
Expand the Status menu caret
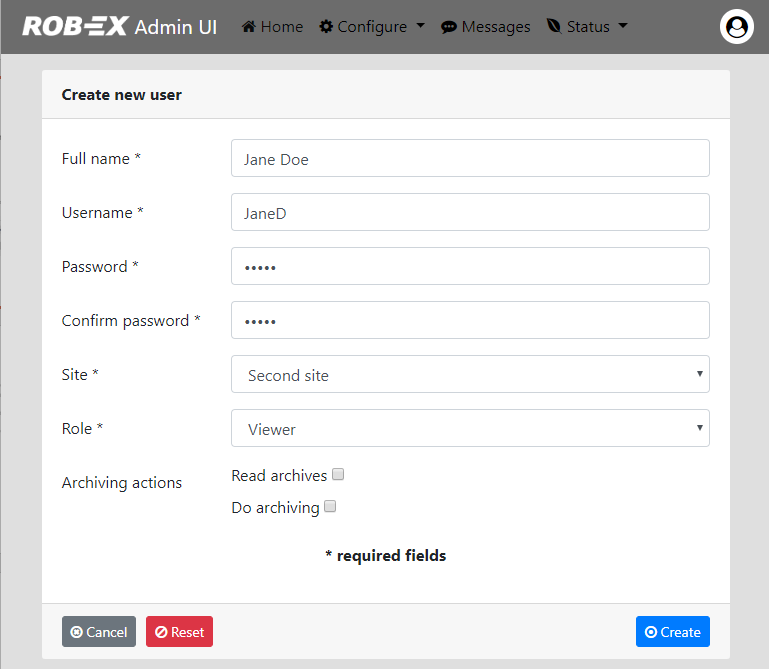[x=623, y=26]
